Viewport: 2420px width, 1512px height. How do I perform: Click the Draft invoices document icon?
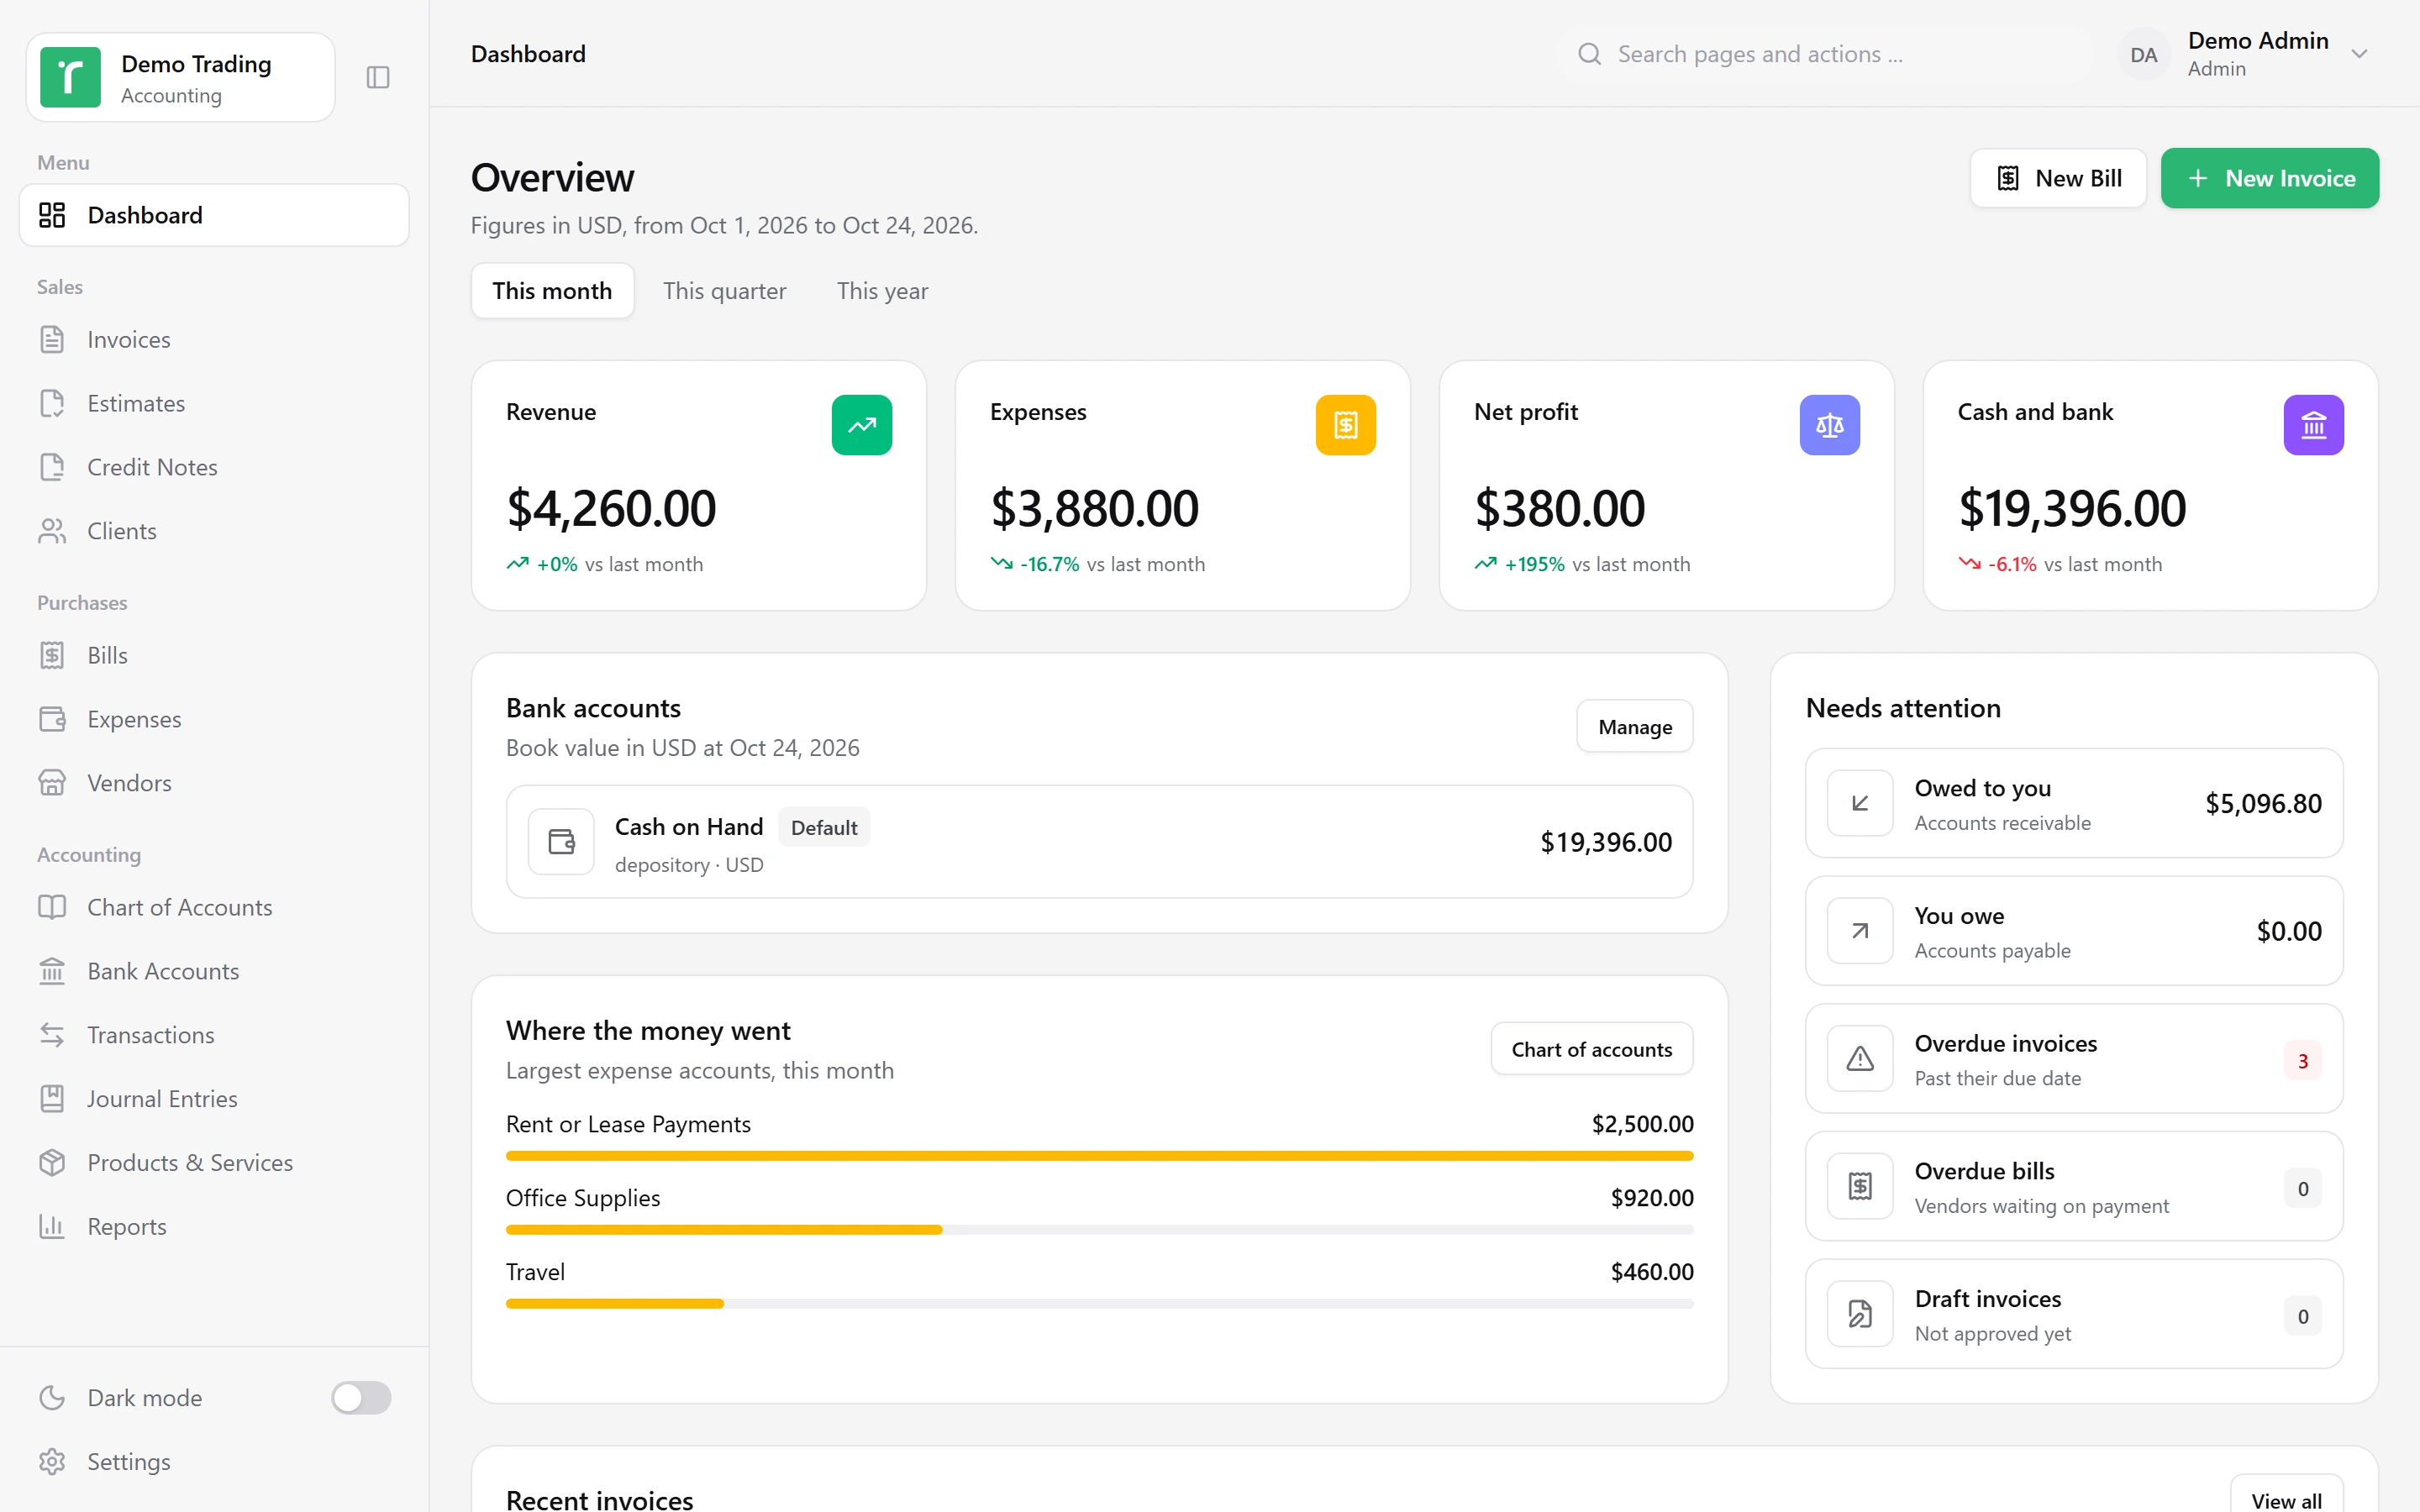[1860, 1314]
